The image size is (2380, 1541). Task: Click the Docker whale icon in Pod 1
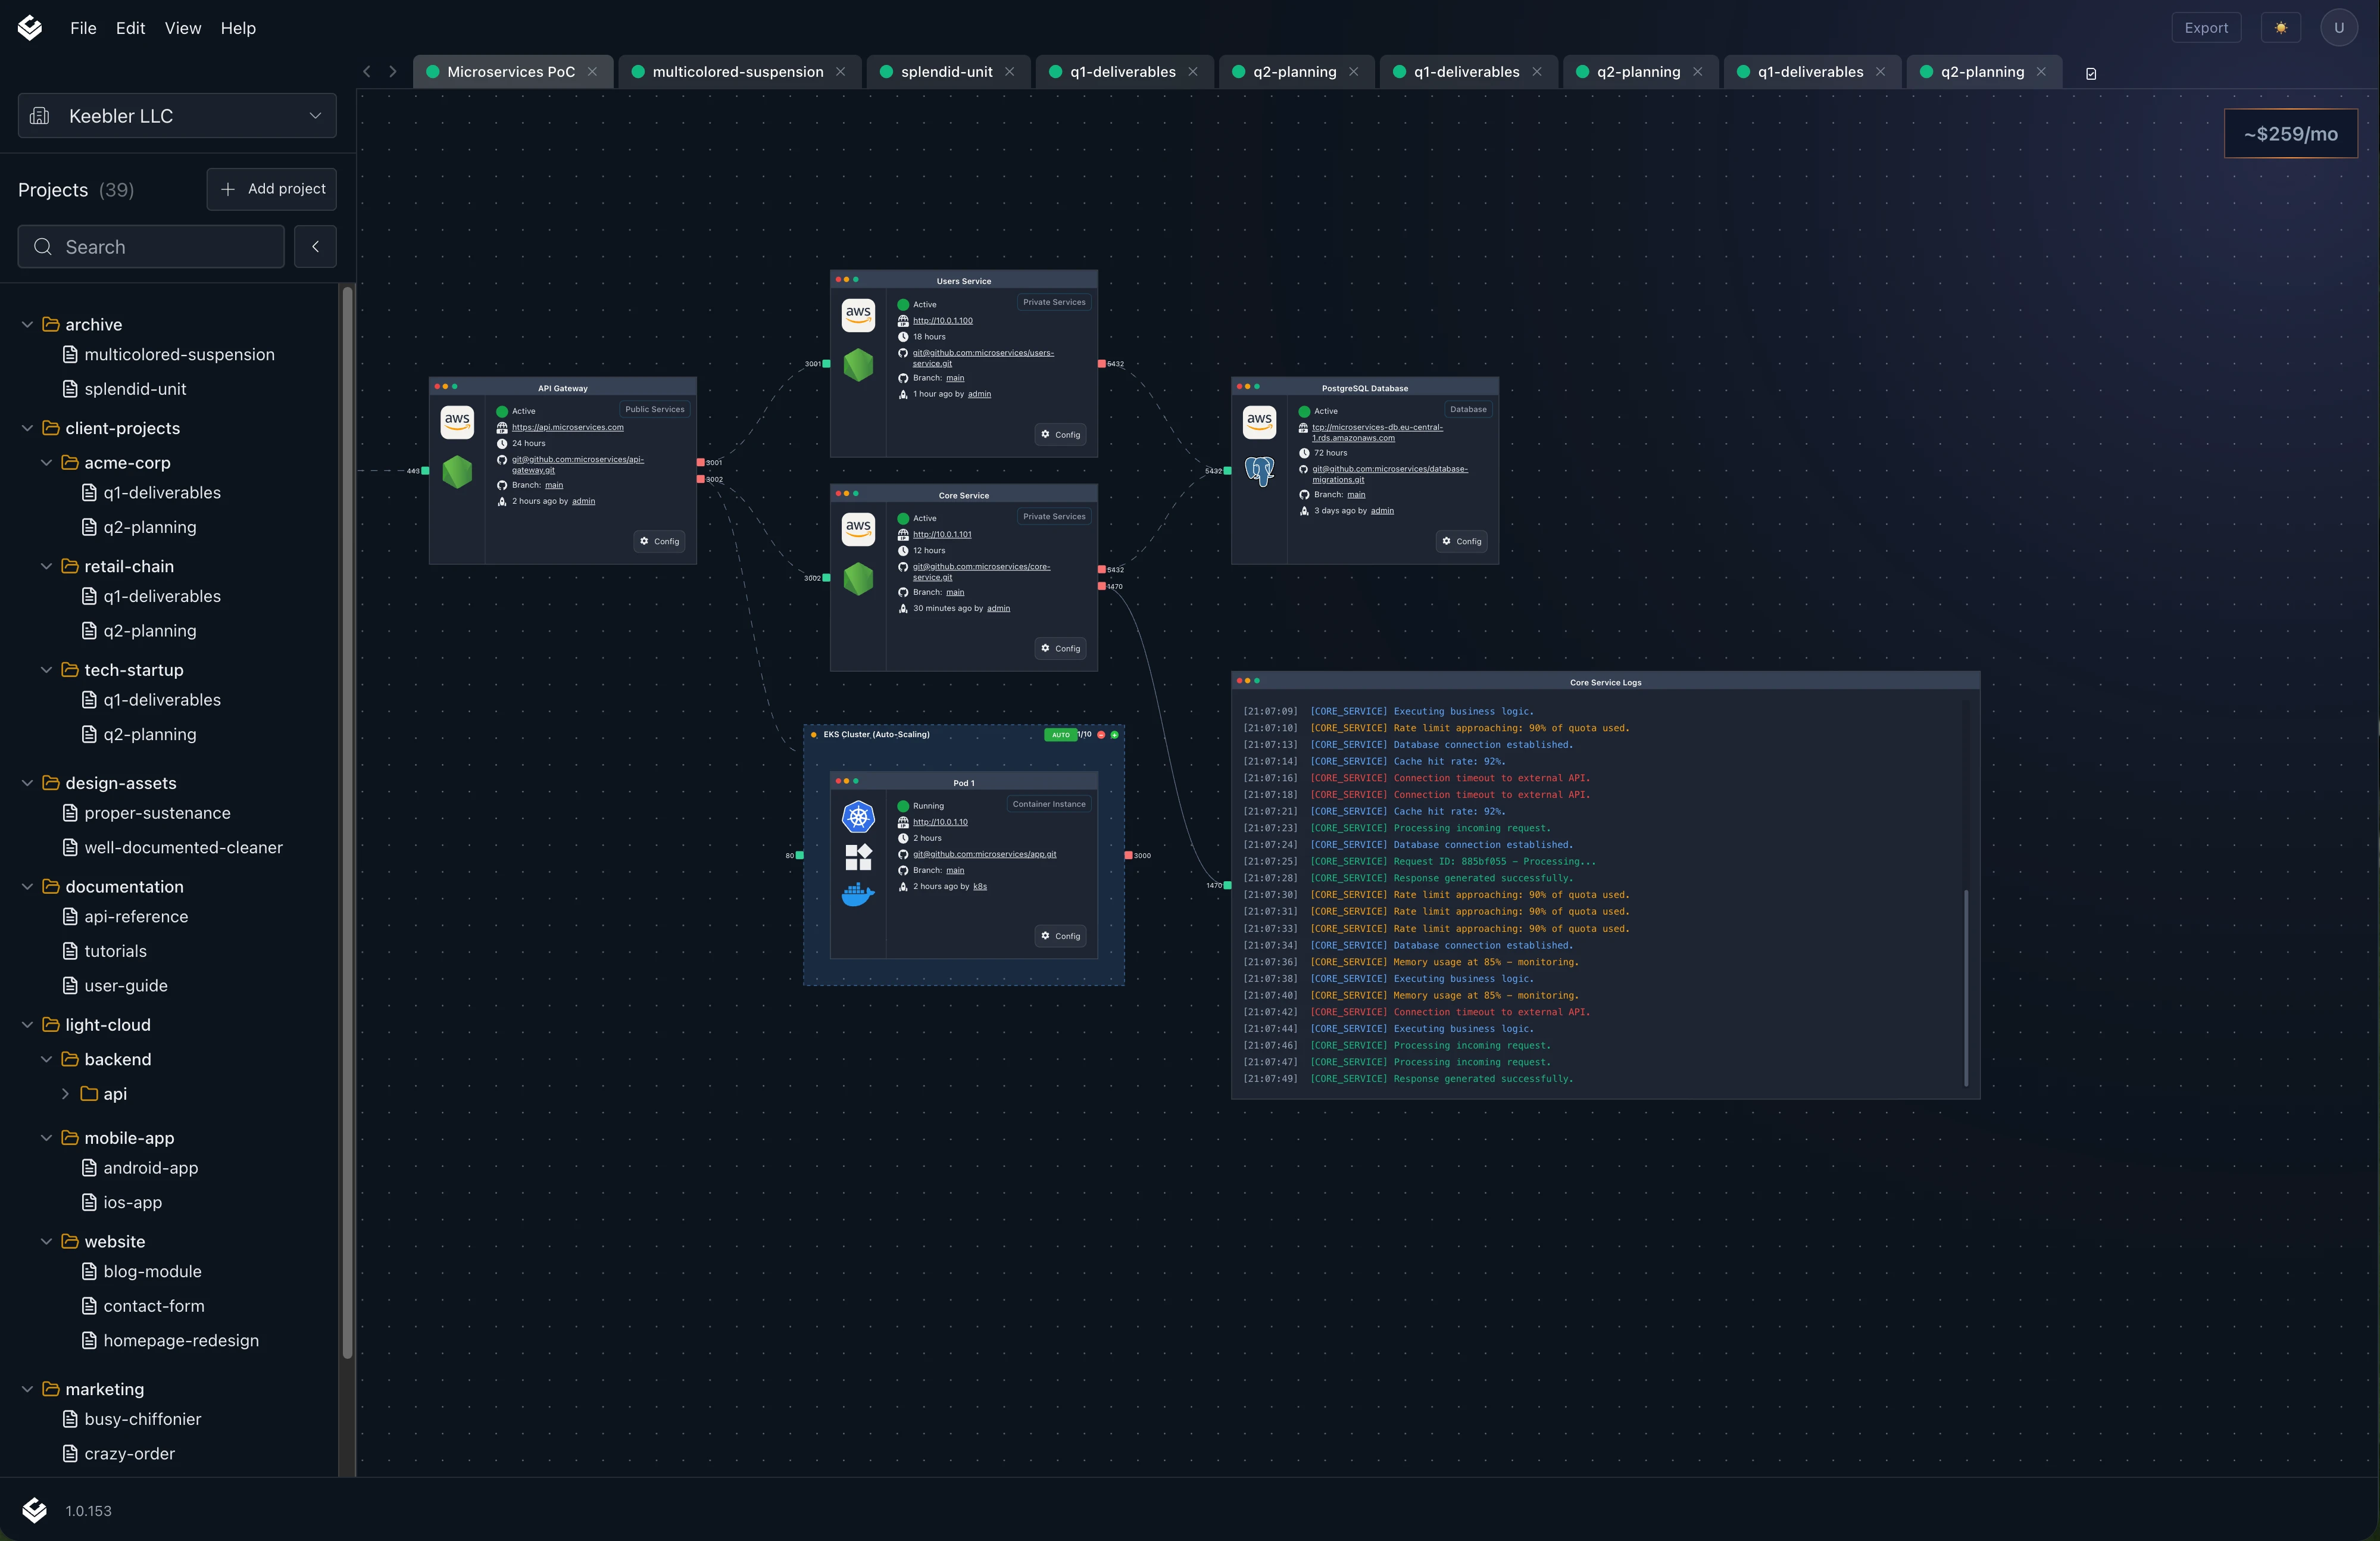[858, 895]
